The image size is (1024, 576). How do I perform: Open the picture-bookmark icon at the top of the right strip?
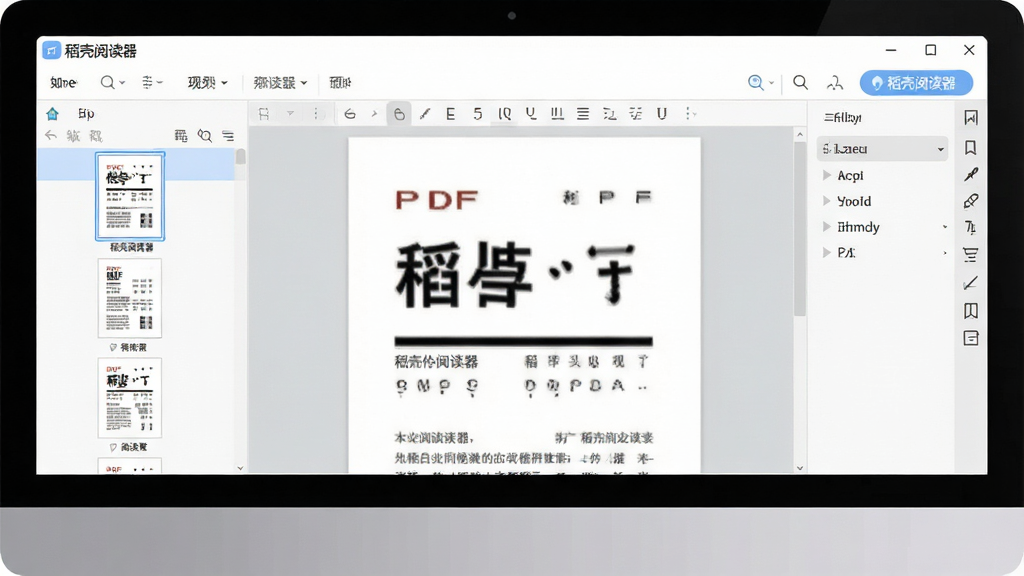[x=971, y=118]
